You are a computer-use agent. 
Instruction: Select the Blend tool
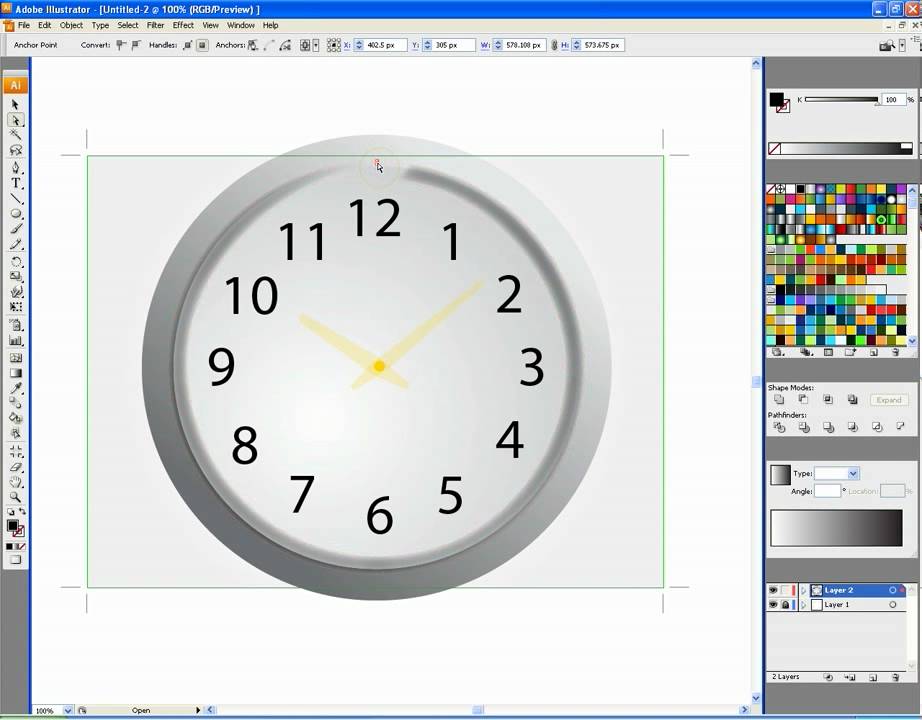15,404
